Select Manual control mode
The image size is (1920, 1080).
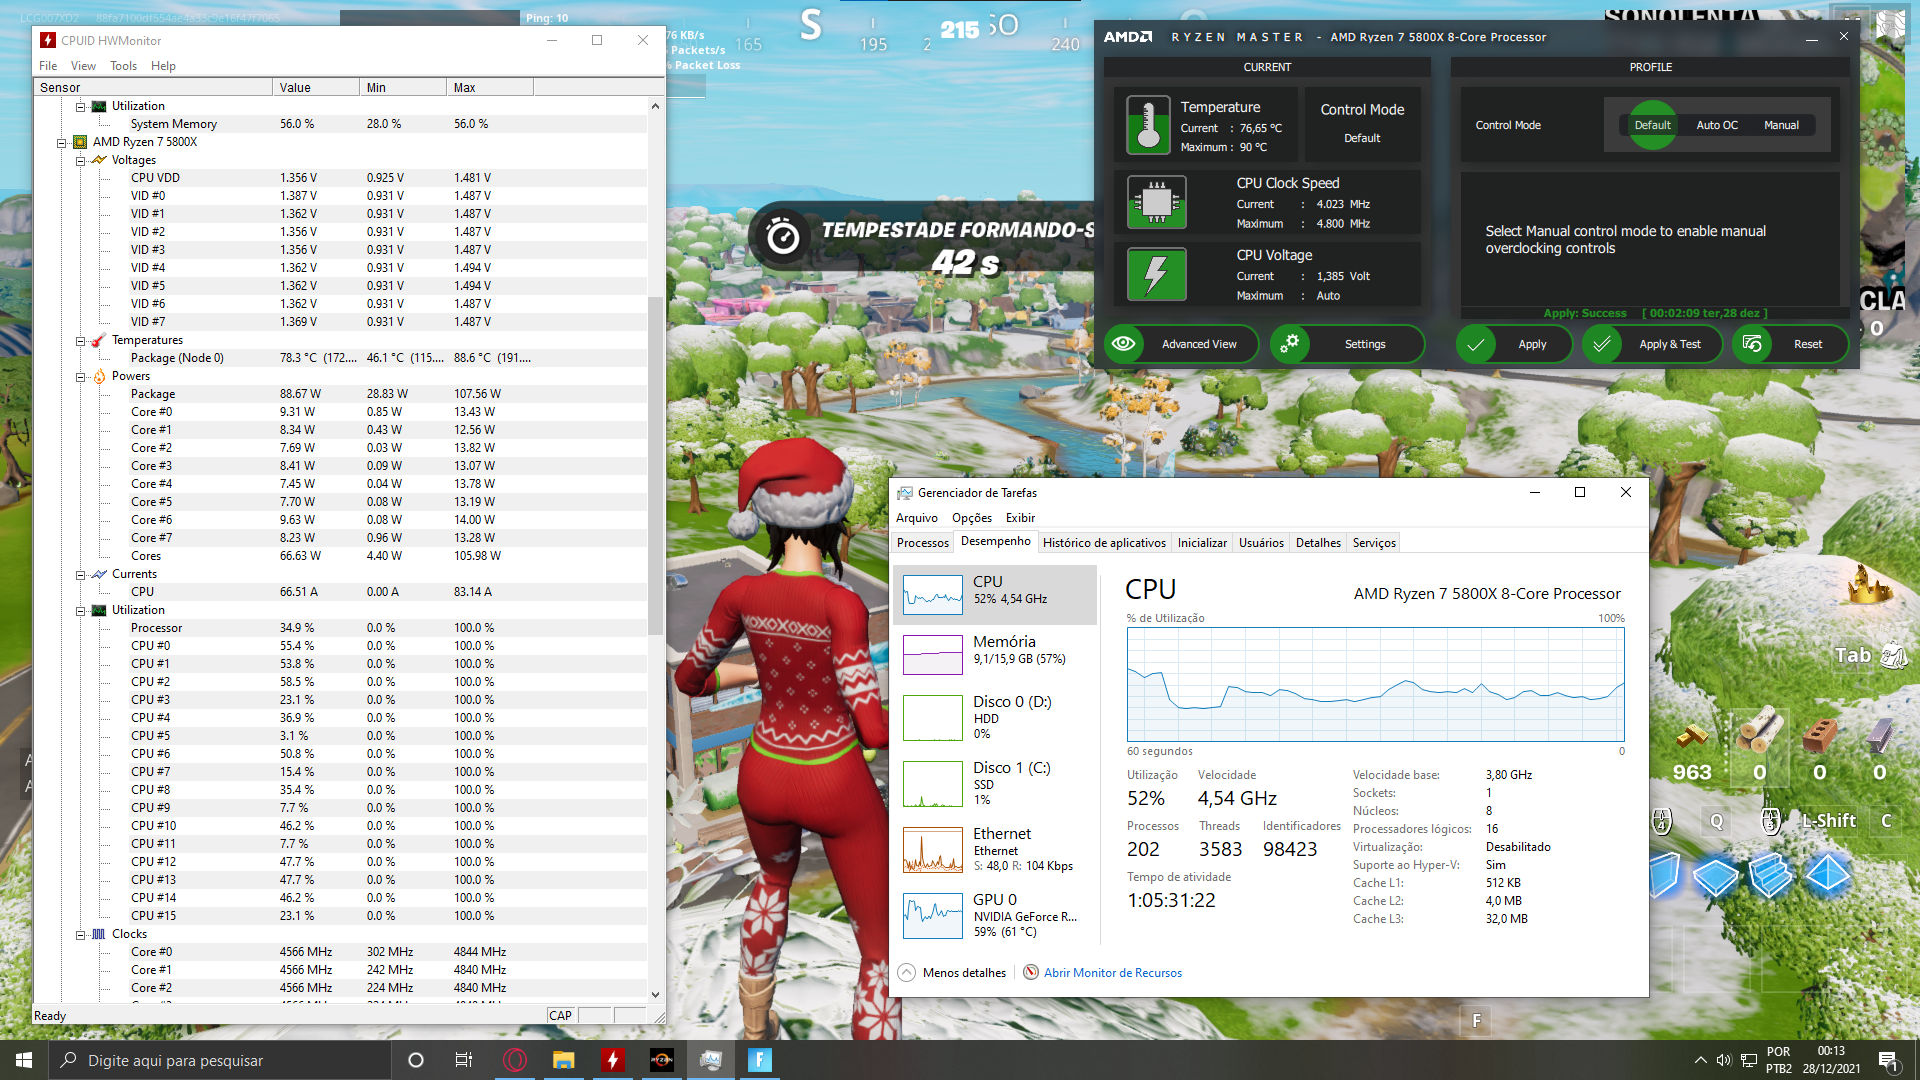point(1781,125)
